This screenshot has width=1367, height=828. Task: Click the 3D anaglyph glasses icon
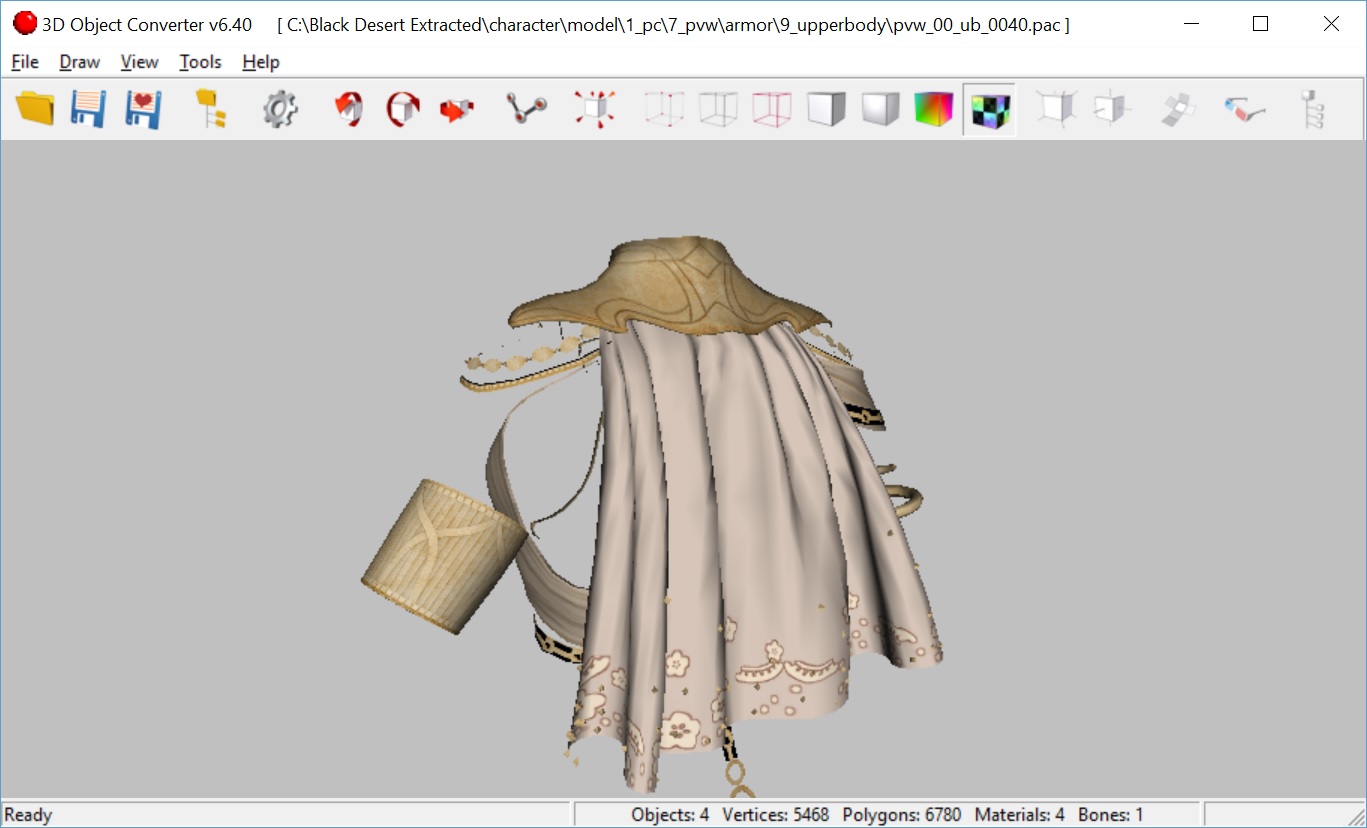click(x=1244, y=108)
